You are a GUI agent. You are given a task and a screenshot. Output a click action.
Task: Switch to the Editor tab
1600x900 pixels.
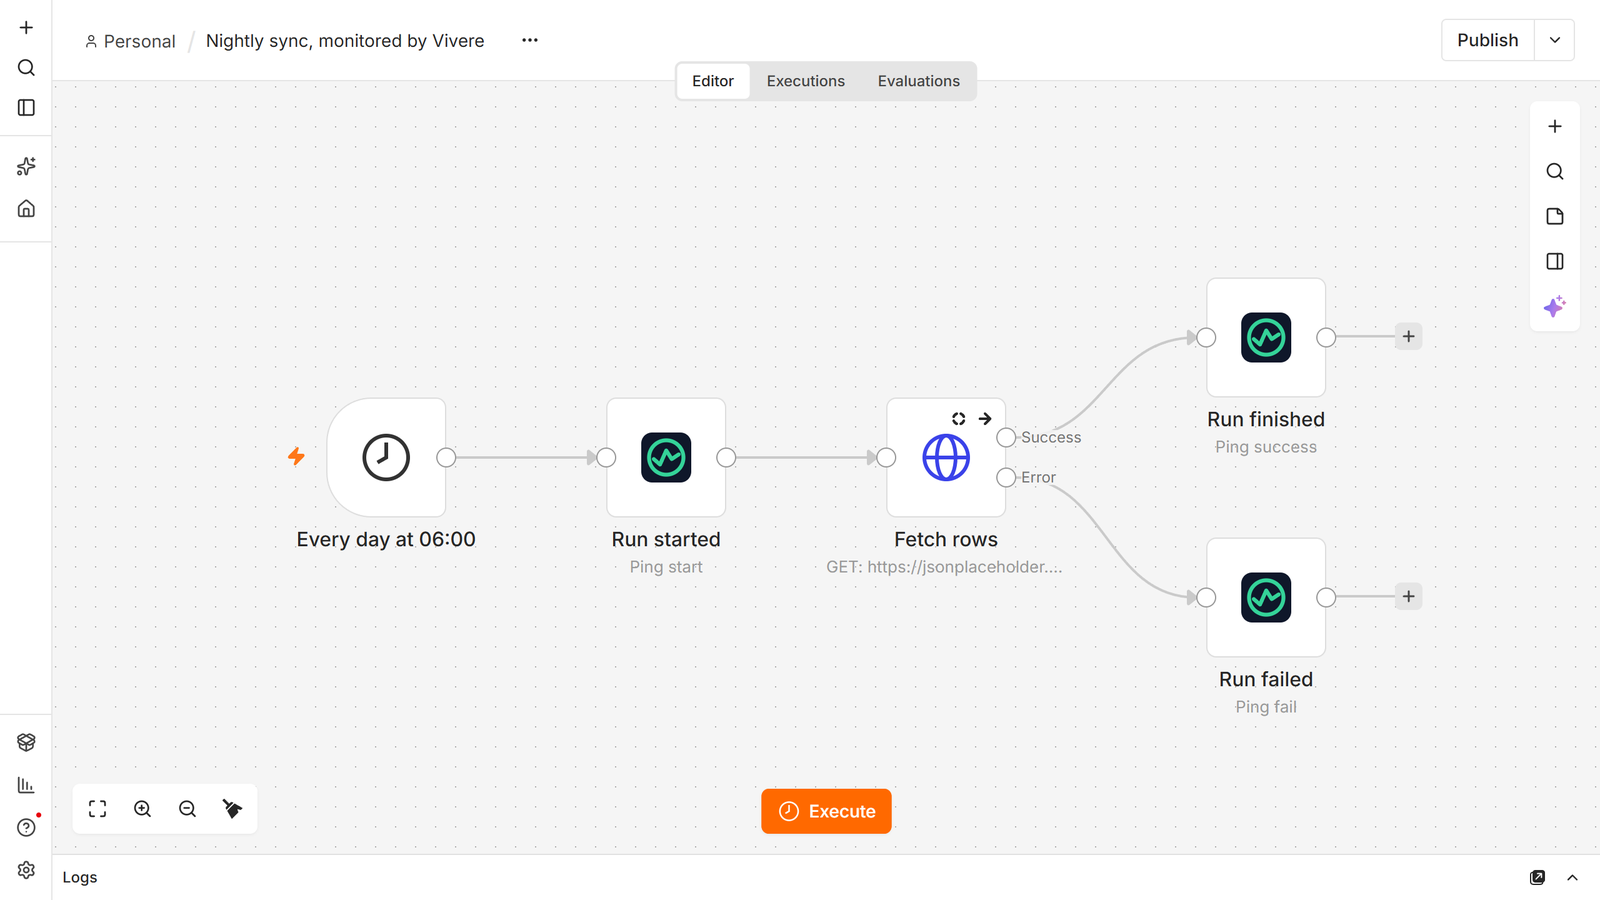(x=713, y=81)
